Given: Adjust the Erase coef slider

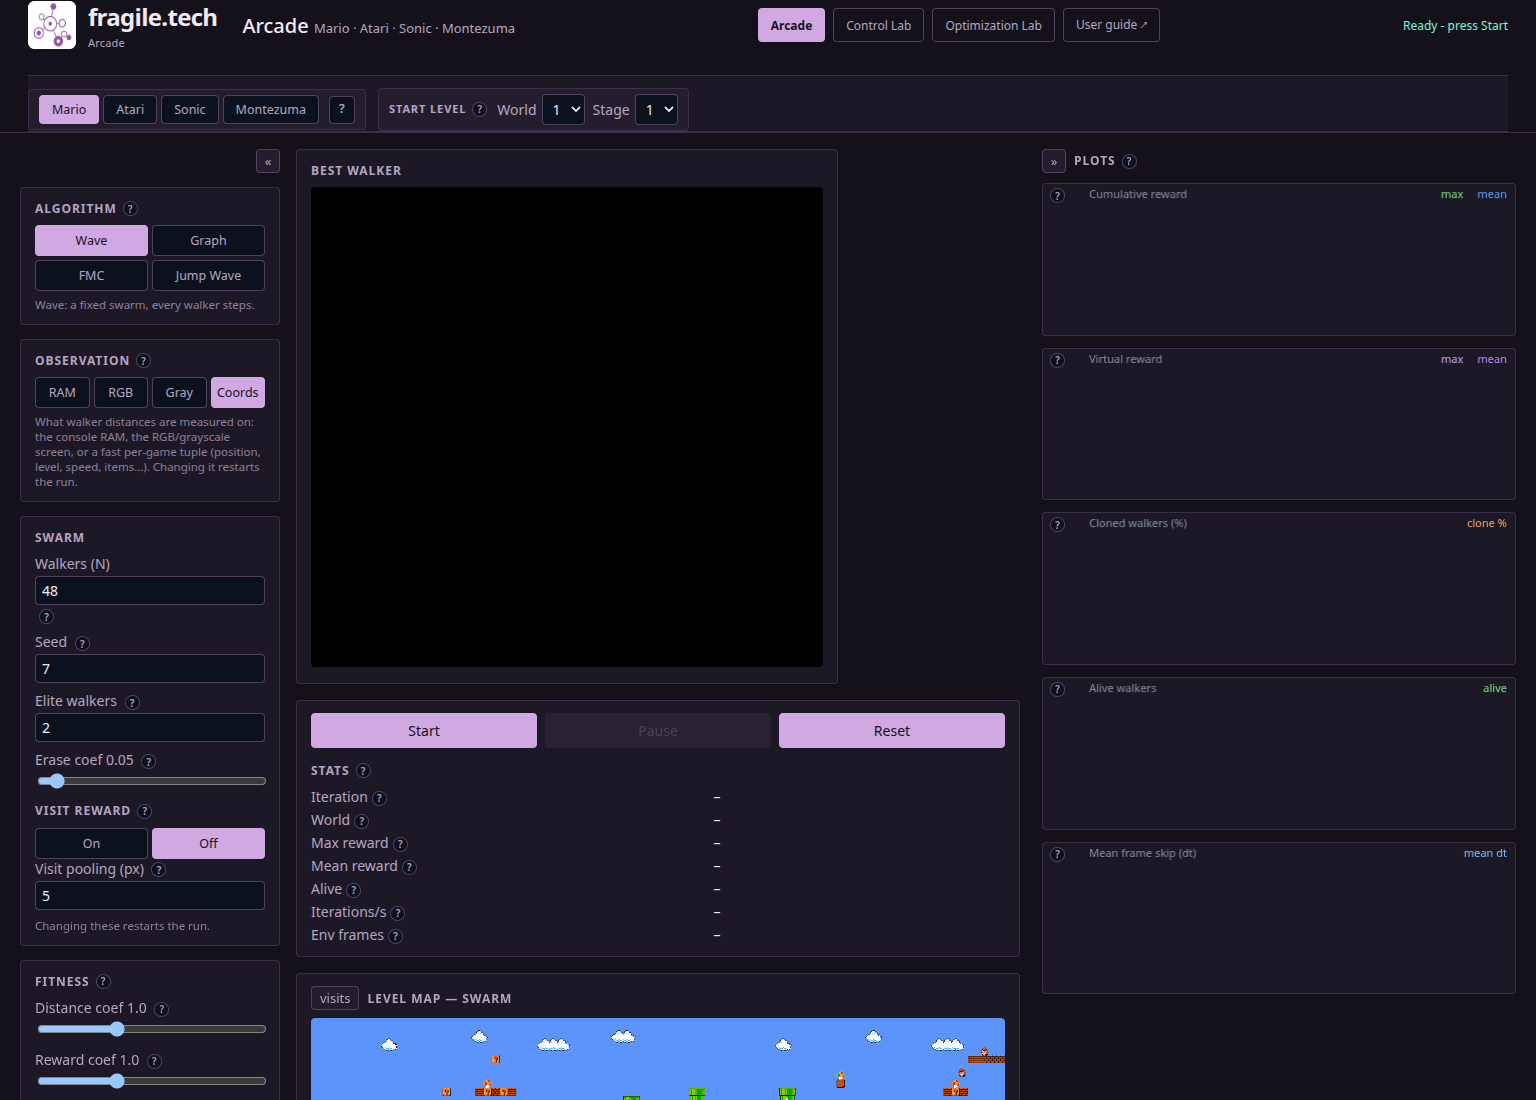Looking at the screenshot, I should tap(151, 781).
